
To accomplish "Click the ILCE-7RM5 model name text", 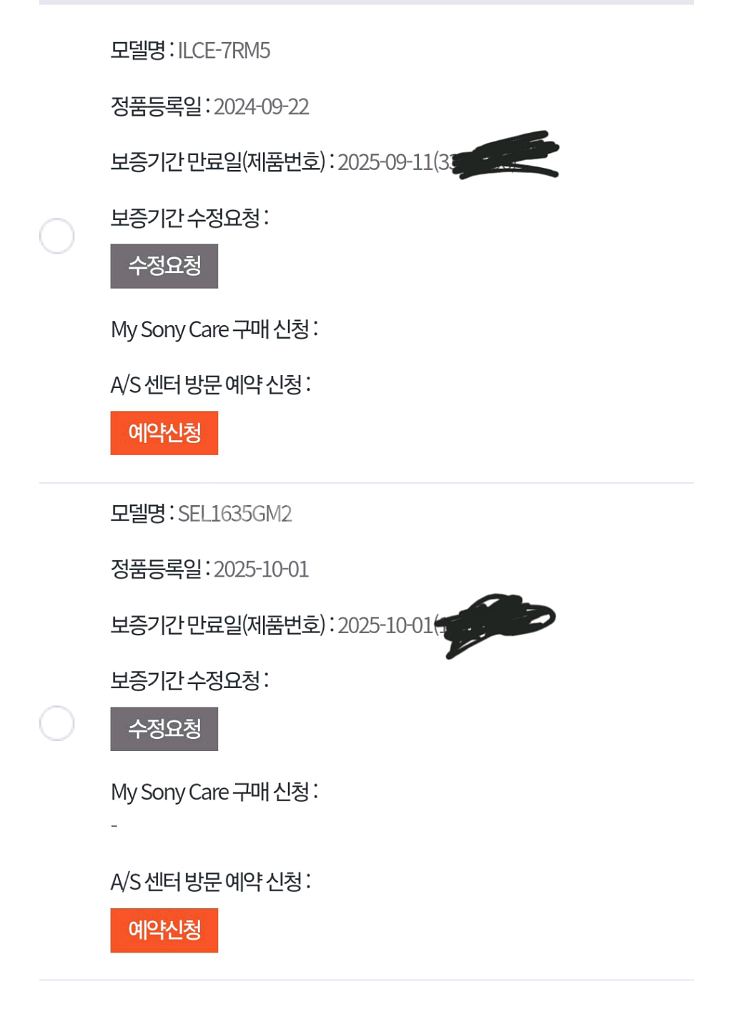I will coord(224,50).
